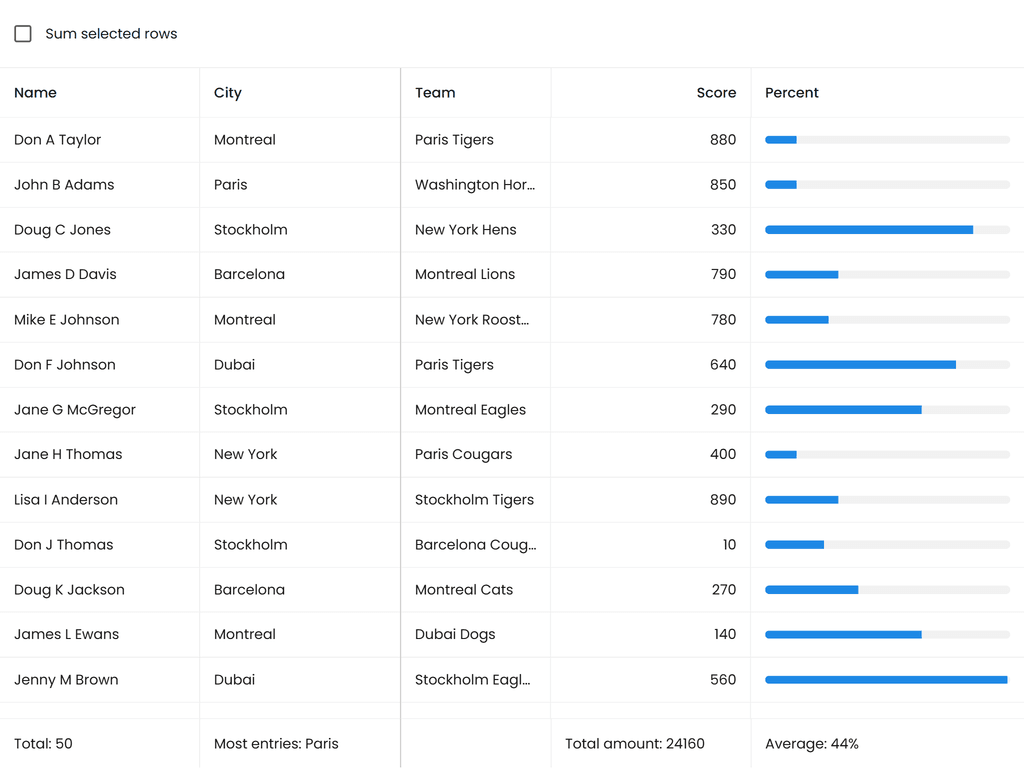Click the Total amount footer cell
The image size is (1024, 768).
coord(635,744)
